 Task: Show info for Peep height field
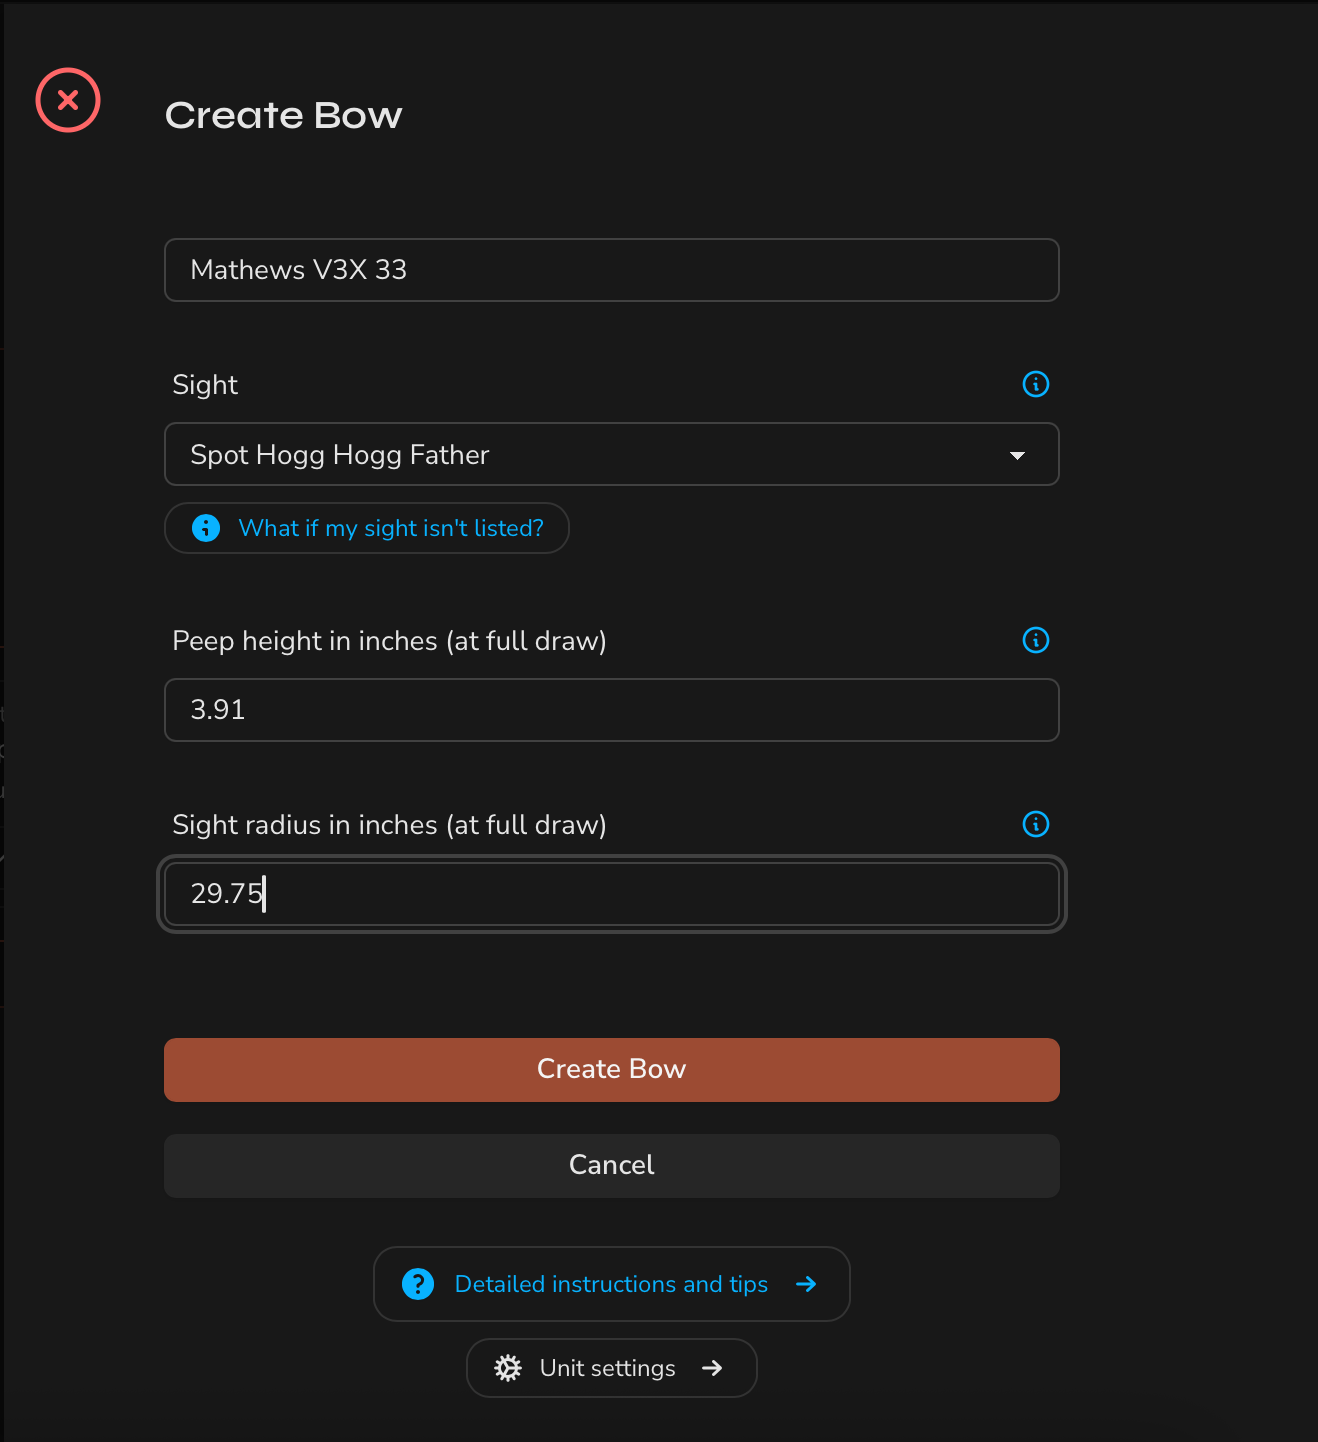tap(1036, 640)
